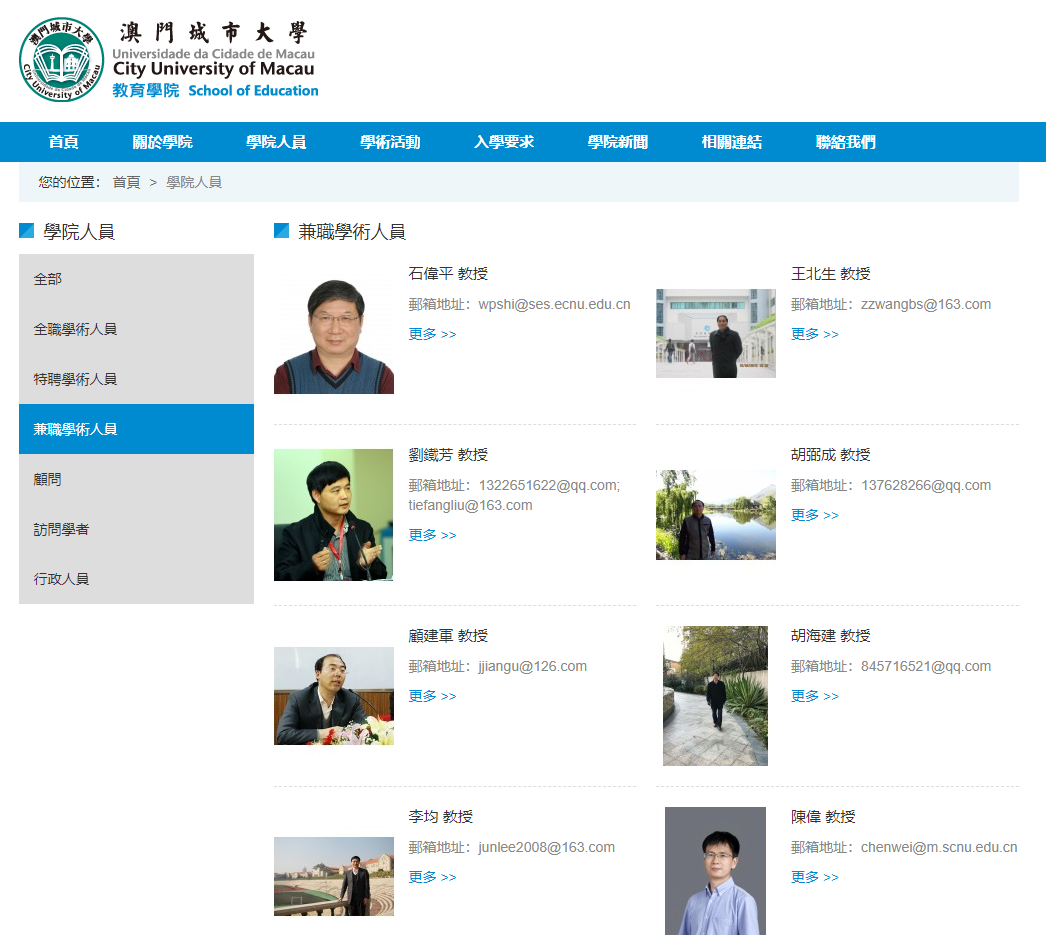Click the name 石偉平 教授
The image size is (1046, 935).
point(448,273)
